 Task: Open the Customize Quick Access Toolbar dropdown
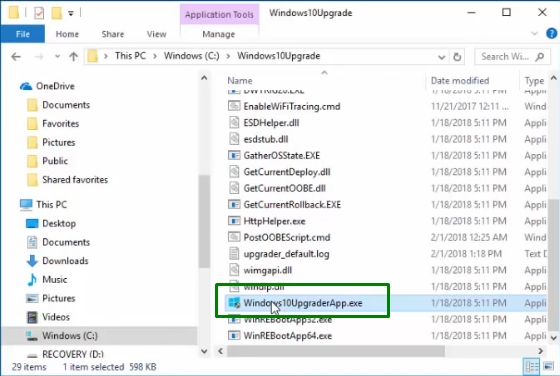tap(71, 14)
